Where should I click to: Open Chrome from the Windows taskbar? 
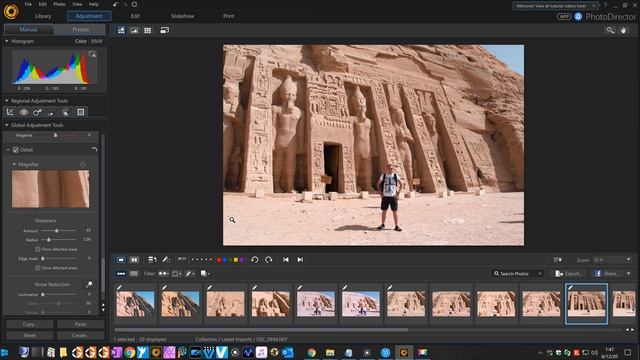[130, 352]
